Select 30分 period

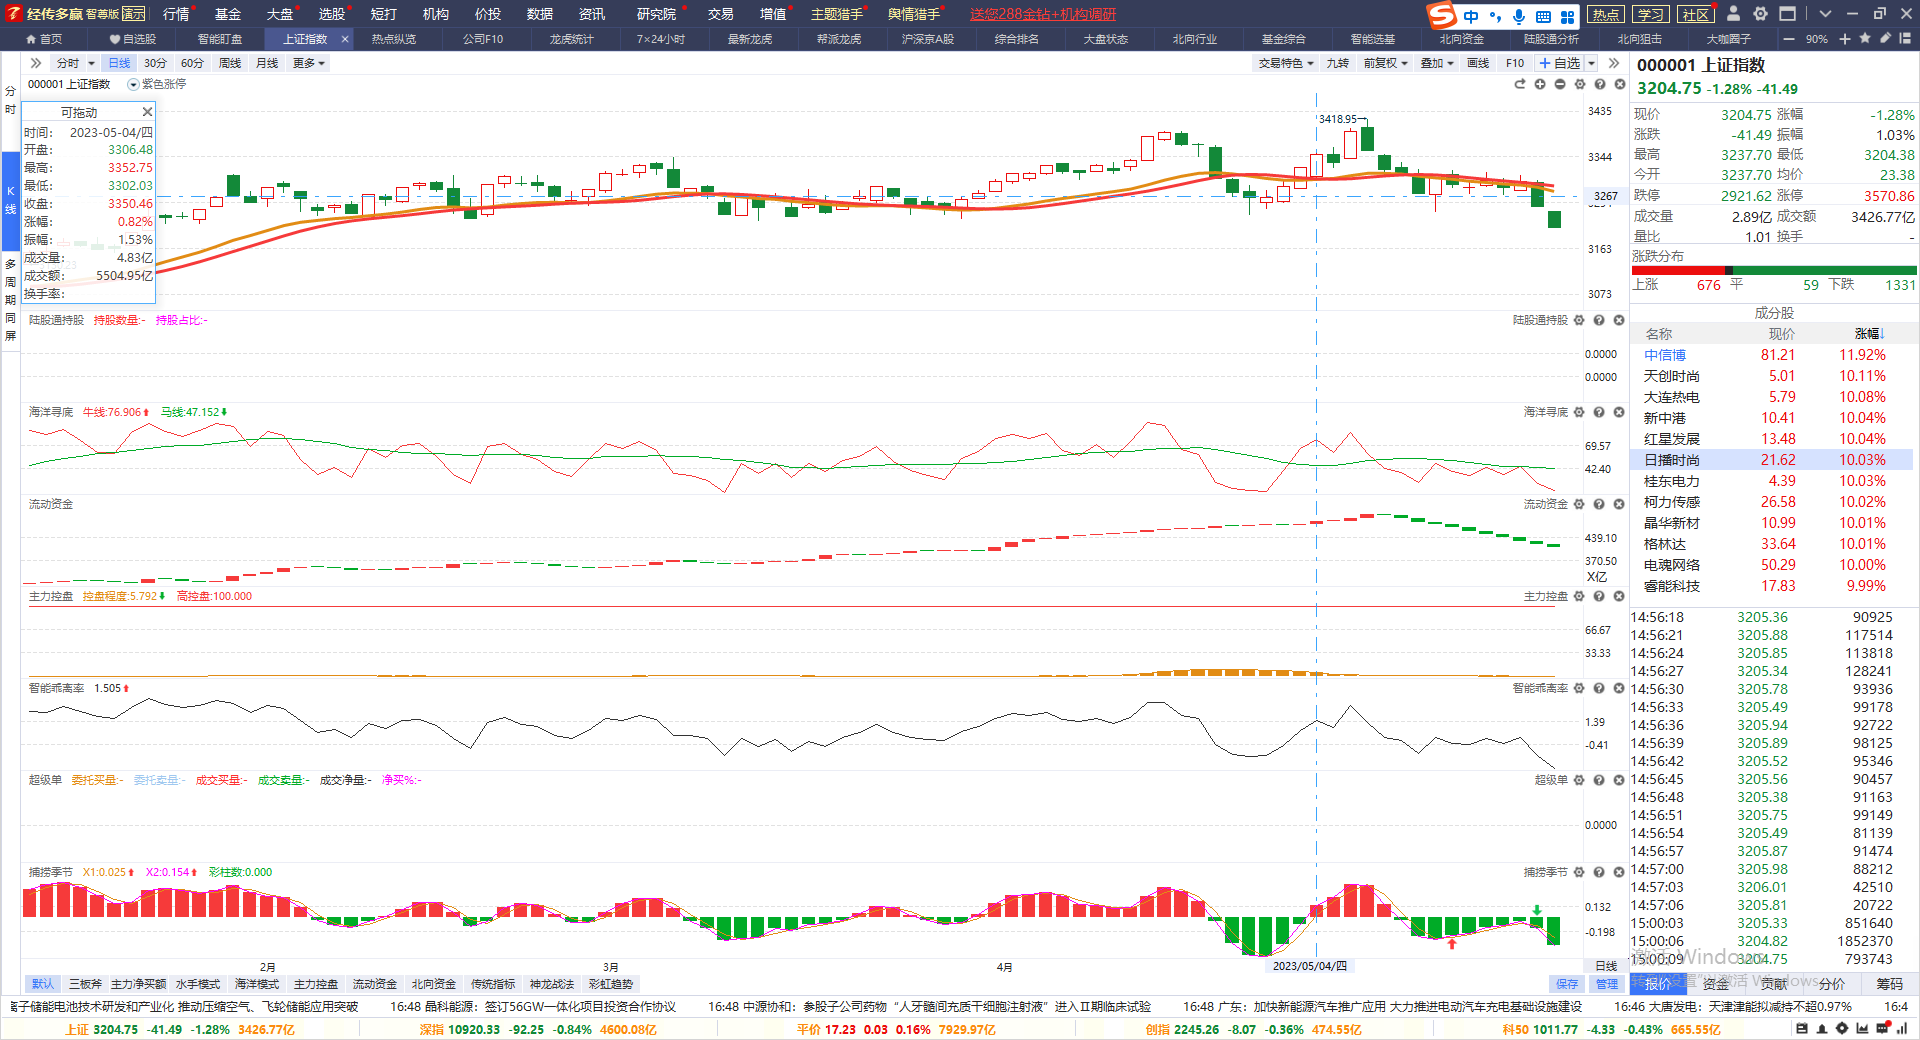155,63
